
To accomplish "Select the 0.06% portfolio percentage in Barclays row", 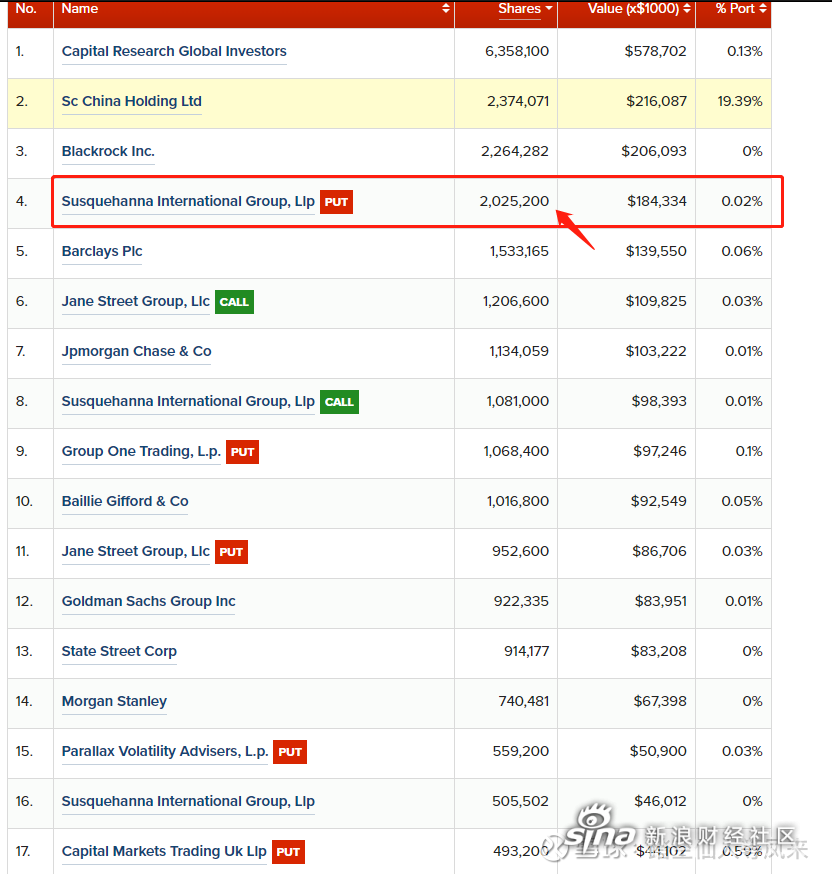I will point(742,251).
